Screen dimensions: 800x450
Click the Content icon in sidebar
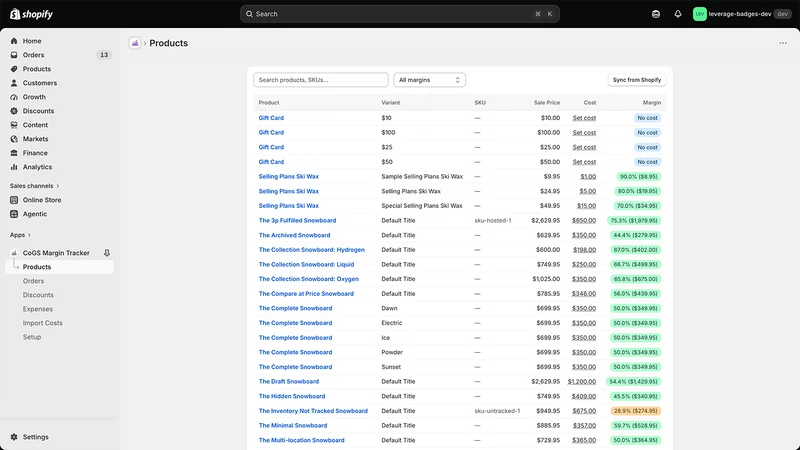coord(14,125)
